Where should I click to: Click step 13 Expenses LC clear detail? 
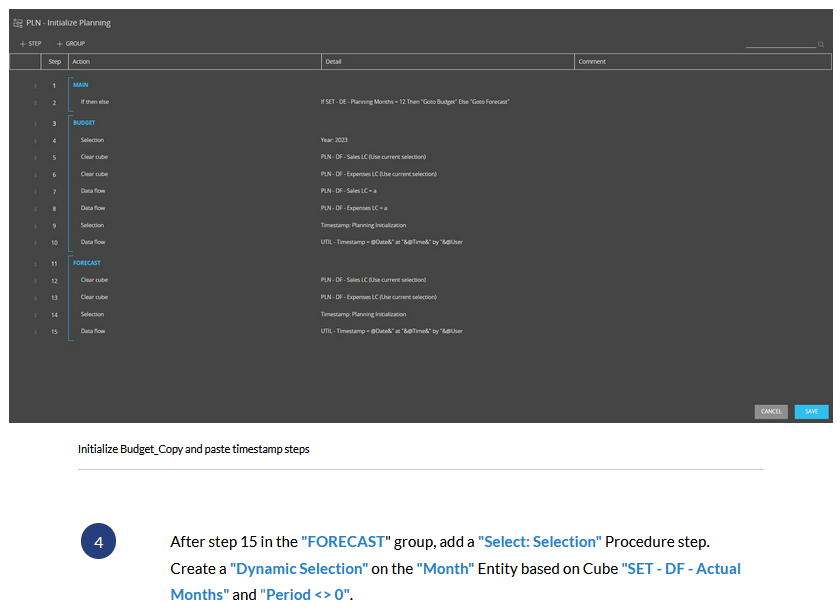click(x=379, y=297)
